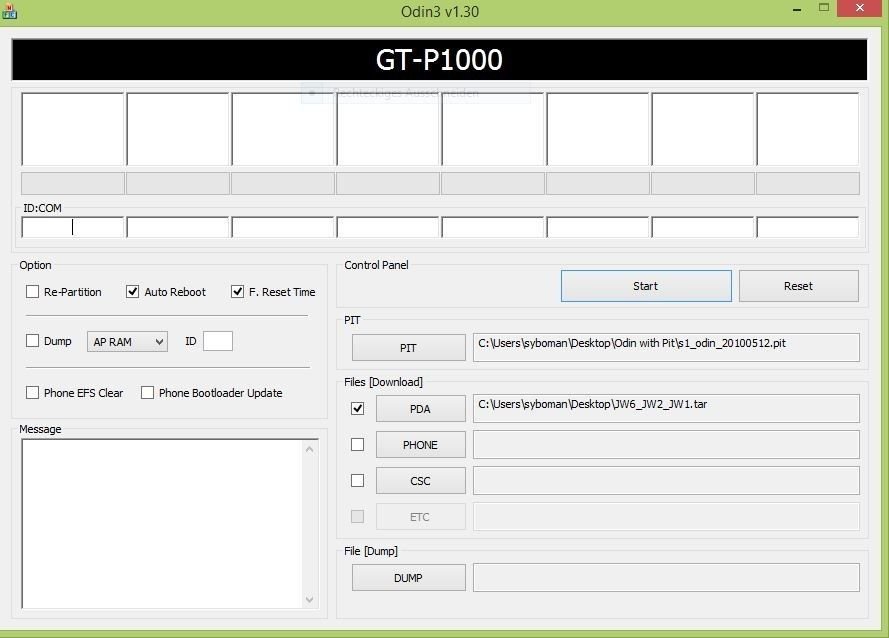Maximize the Odin3 window
889x638 pixels.
(824, 8)
